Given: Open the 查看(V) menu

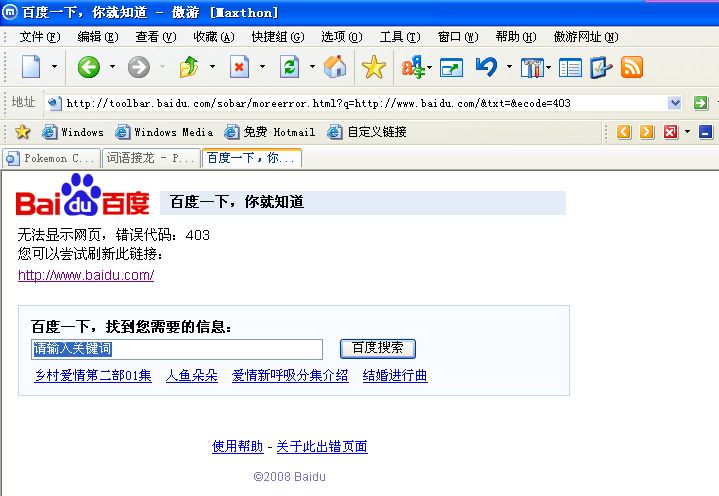Looking at the screenshot, I should pyautogui.click(x=155, y=37).
